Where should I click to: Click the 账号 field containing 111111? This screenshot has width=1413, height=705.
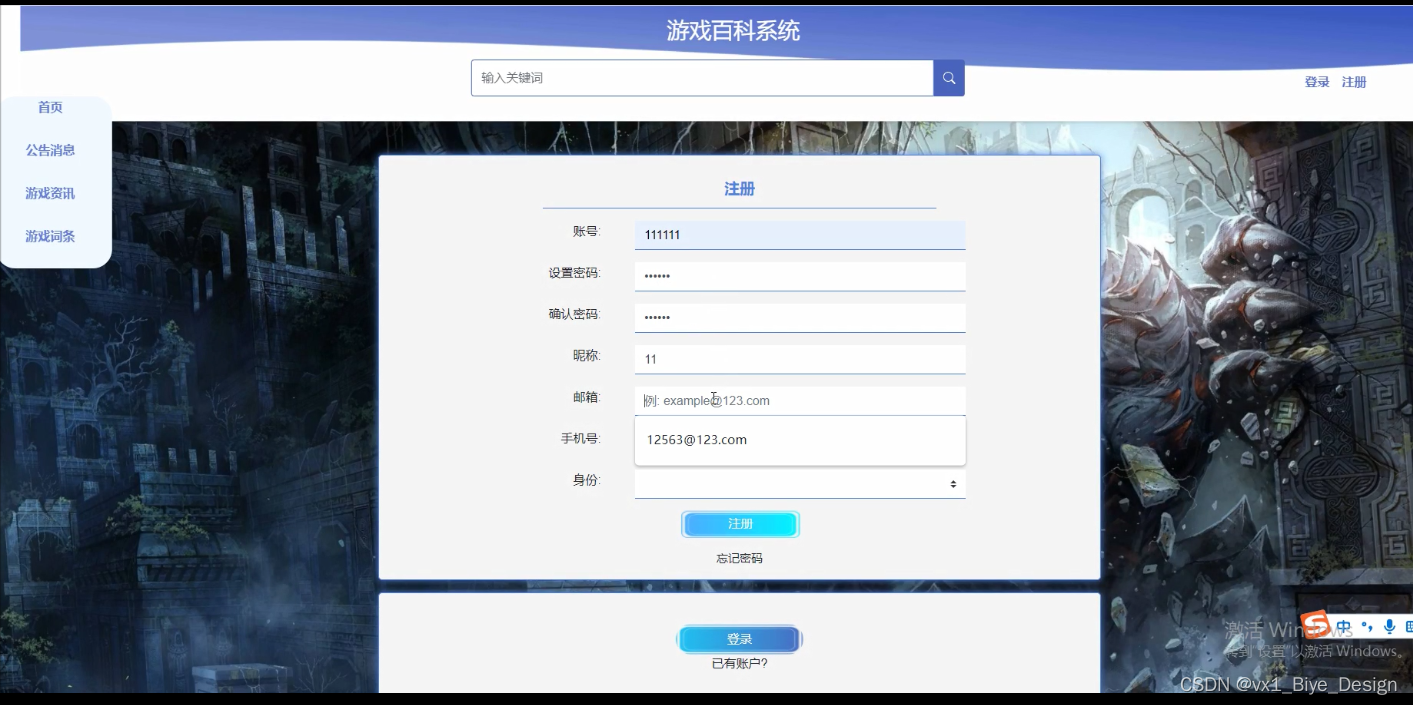[800, 235]
